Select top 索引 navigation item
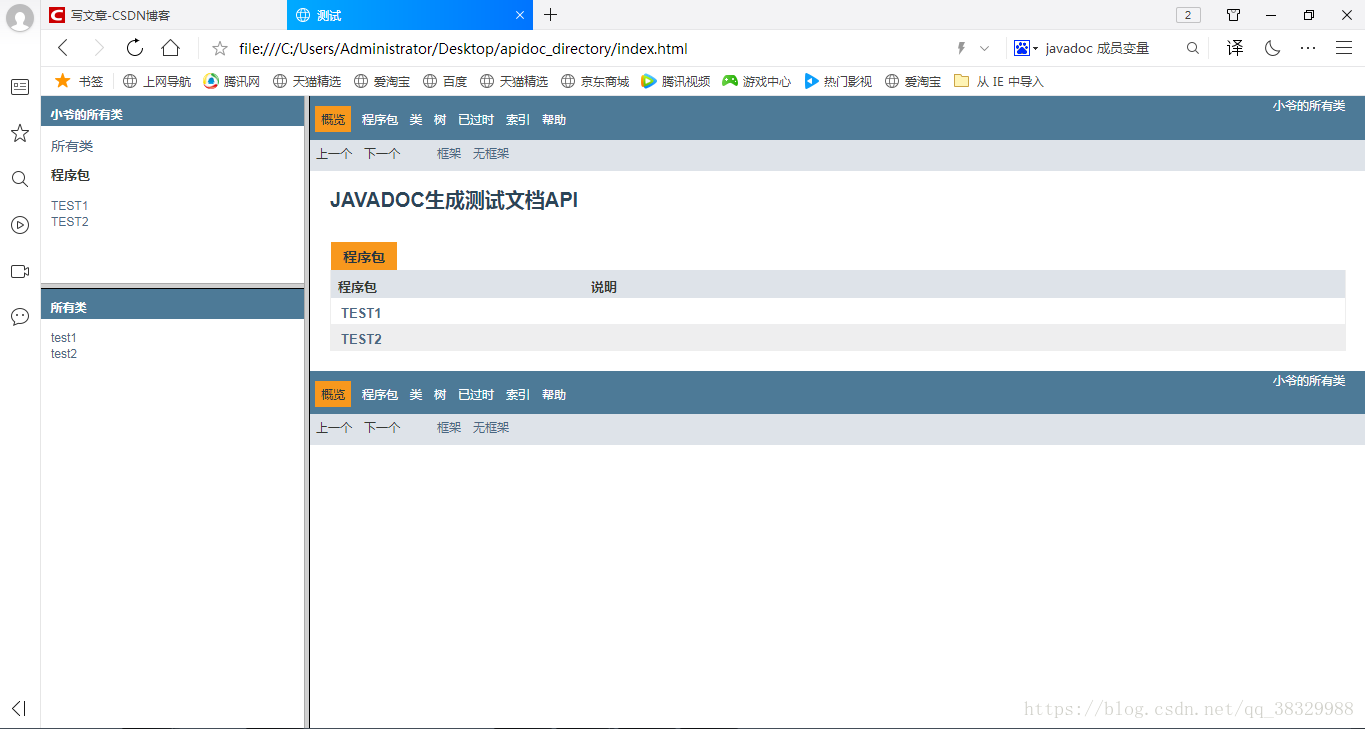The width and height of the screenshot is (1365, 729). [518, 120]
